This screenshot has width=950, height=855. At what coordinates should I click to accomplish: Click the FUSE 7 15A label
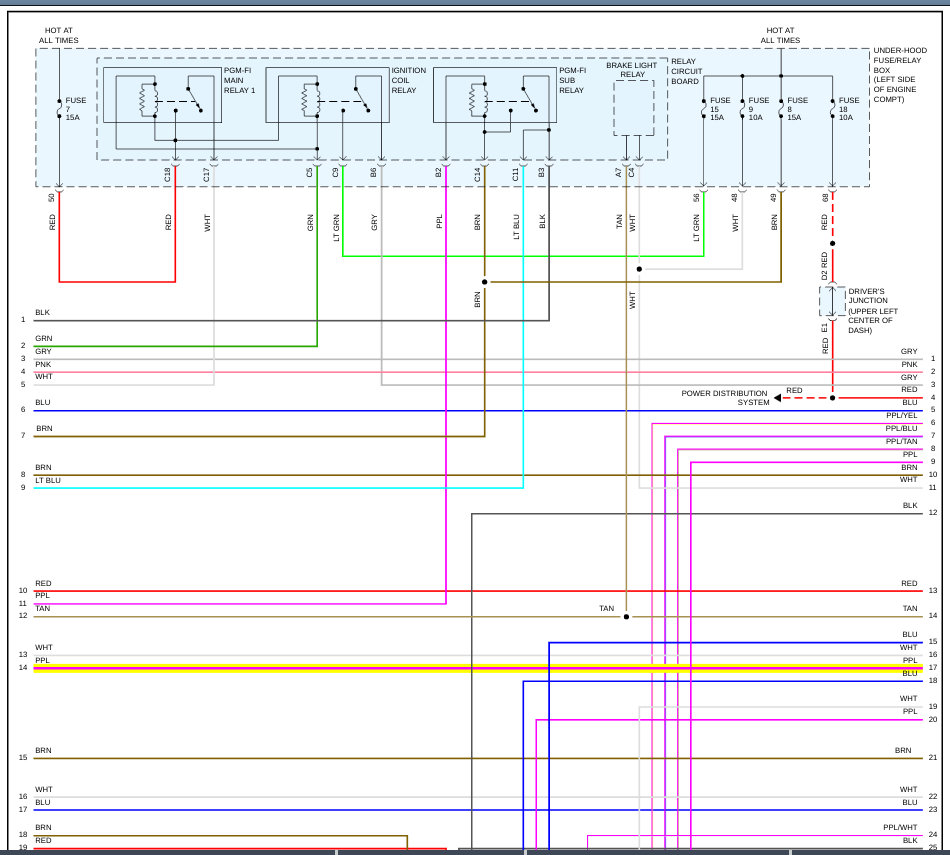(75, 108)
